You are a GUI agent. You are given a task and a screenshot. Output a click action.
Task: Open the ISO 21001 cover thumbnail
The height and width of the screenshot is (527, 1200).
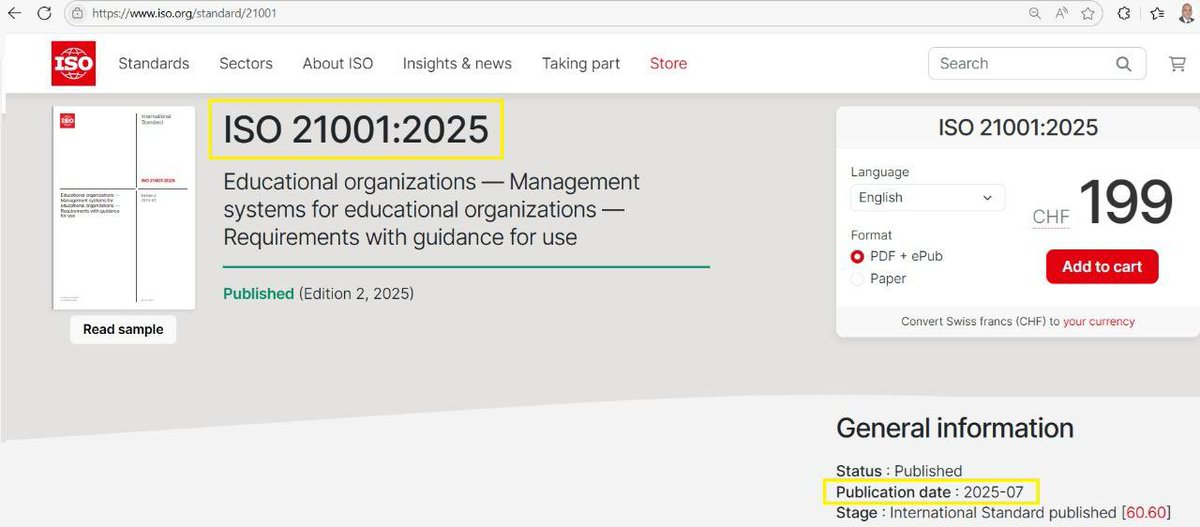(x=124, y=207)
